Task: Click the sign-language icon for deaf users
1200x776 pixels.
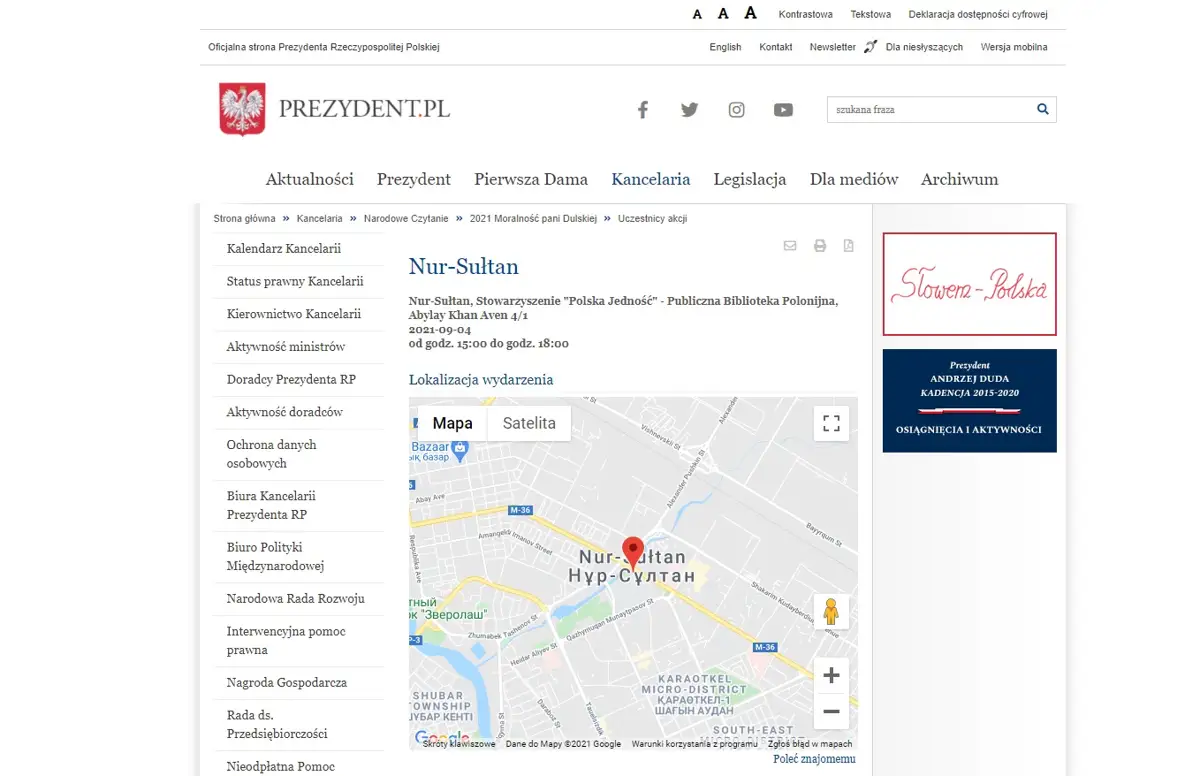Action: 870,47
